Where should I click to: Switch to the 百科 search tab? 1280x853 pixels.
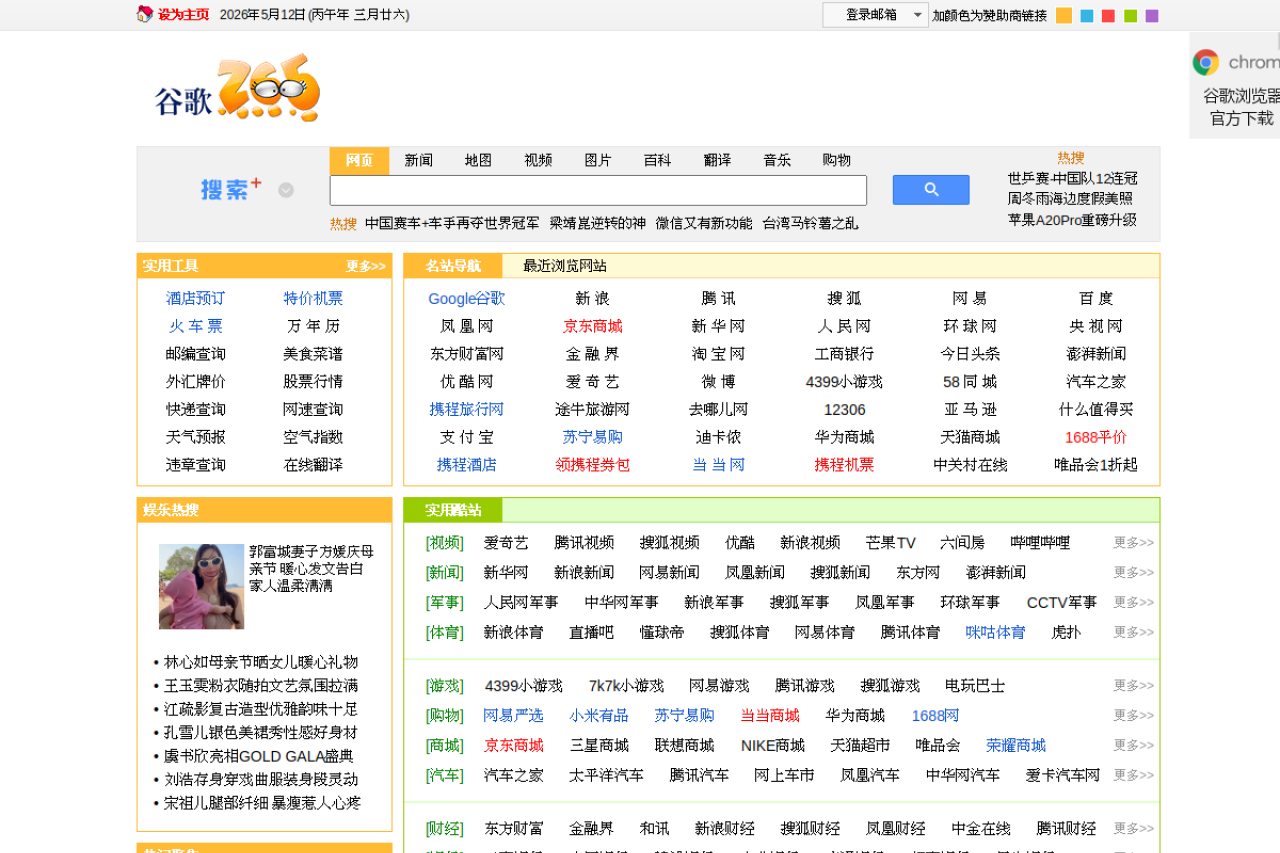[x=657, y=160]
